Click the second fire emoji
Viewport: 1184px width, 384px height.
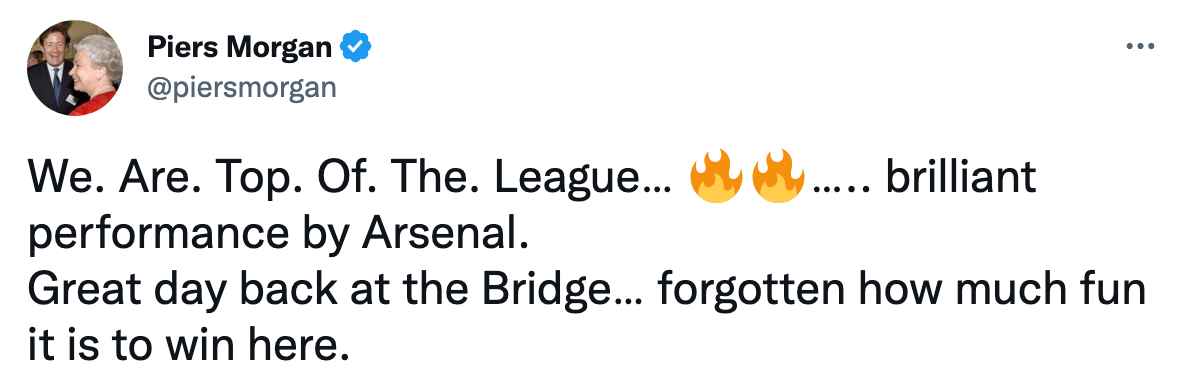pos(779,178)
